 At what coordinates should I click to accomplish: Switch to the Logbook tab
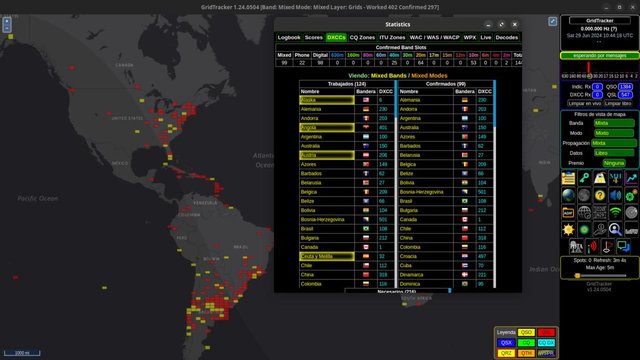coord(289,38)
